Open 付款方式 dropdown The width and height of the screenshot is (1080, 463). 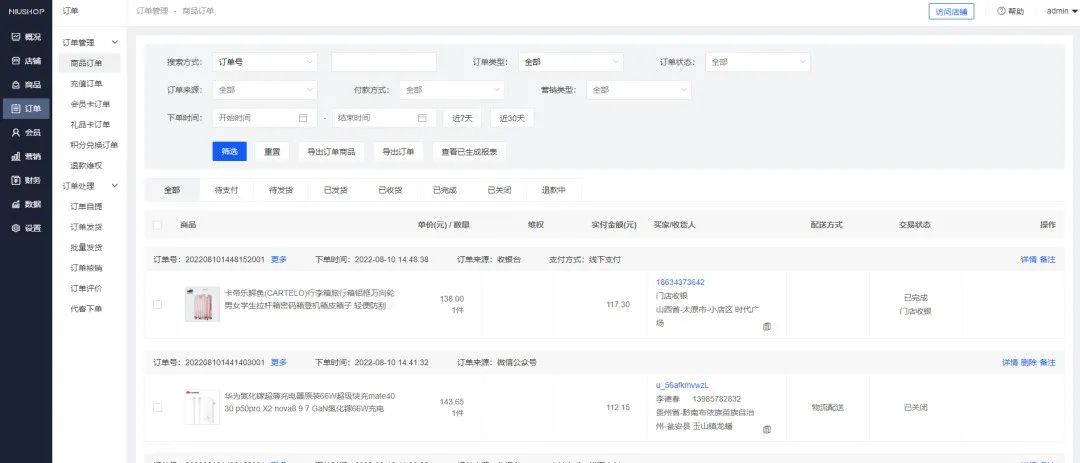coord(452,90)
